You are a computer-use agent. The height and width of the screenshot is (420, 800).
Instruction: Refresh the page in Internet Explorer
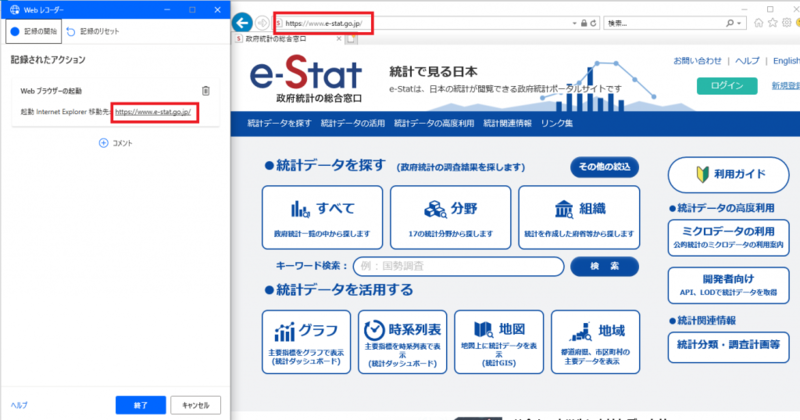click(593, 23)
